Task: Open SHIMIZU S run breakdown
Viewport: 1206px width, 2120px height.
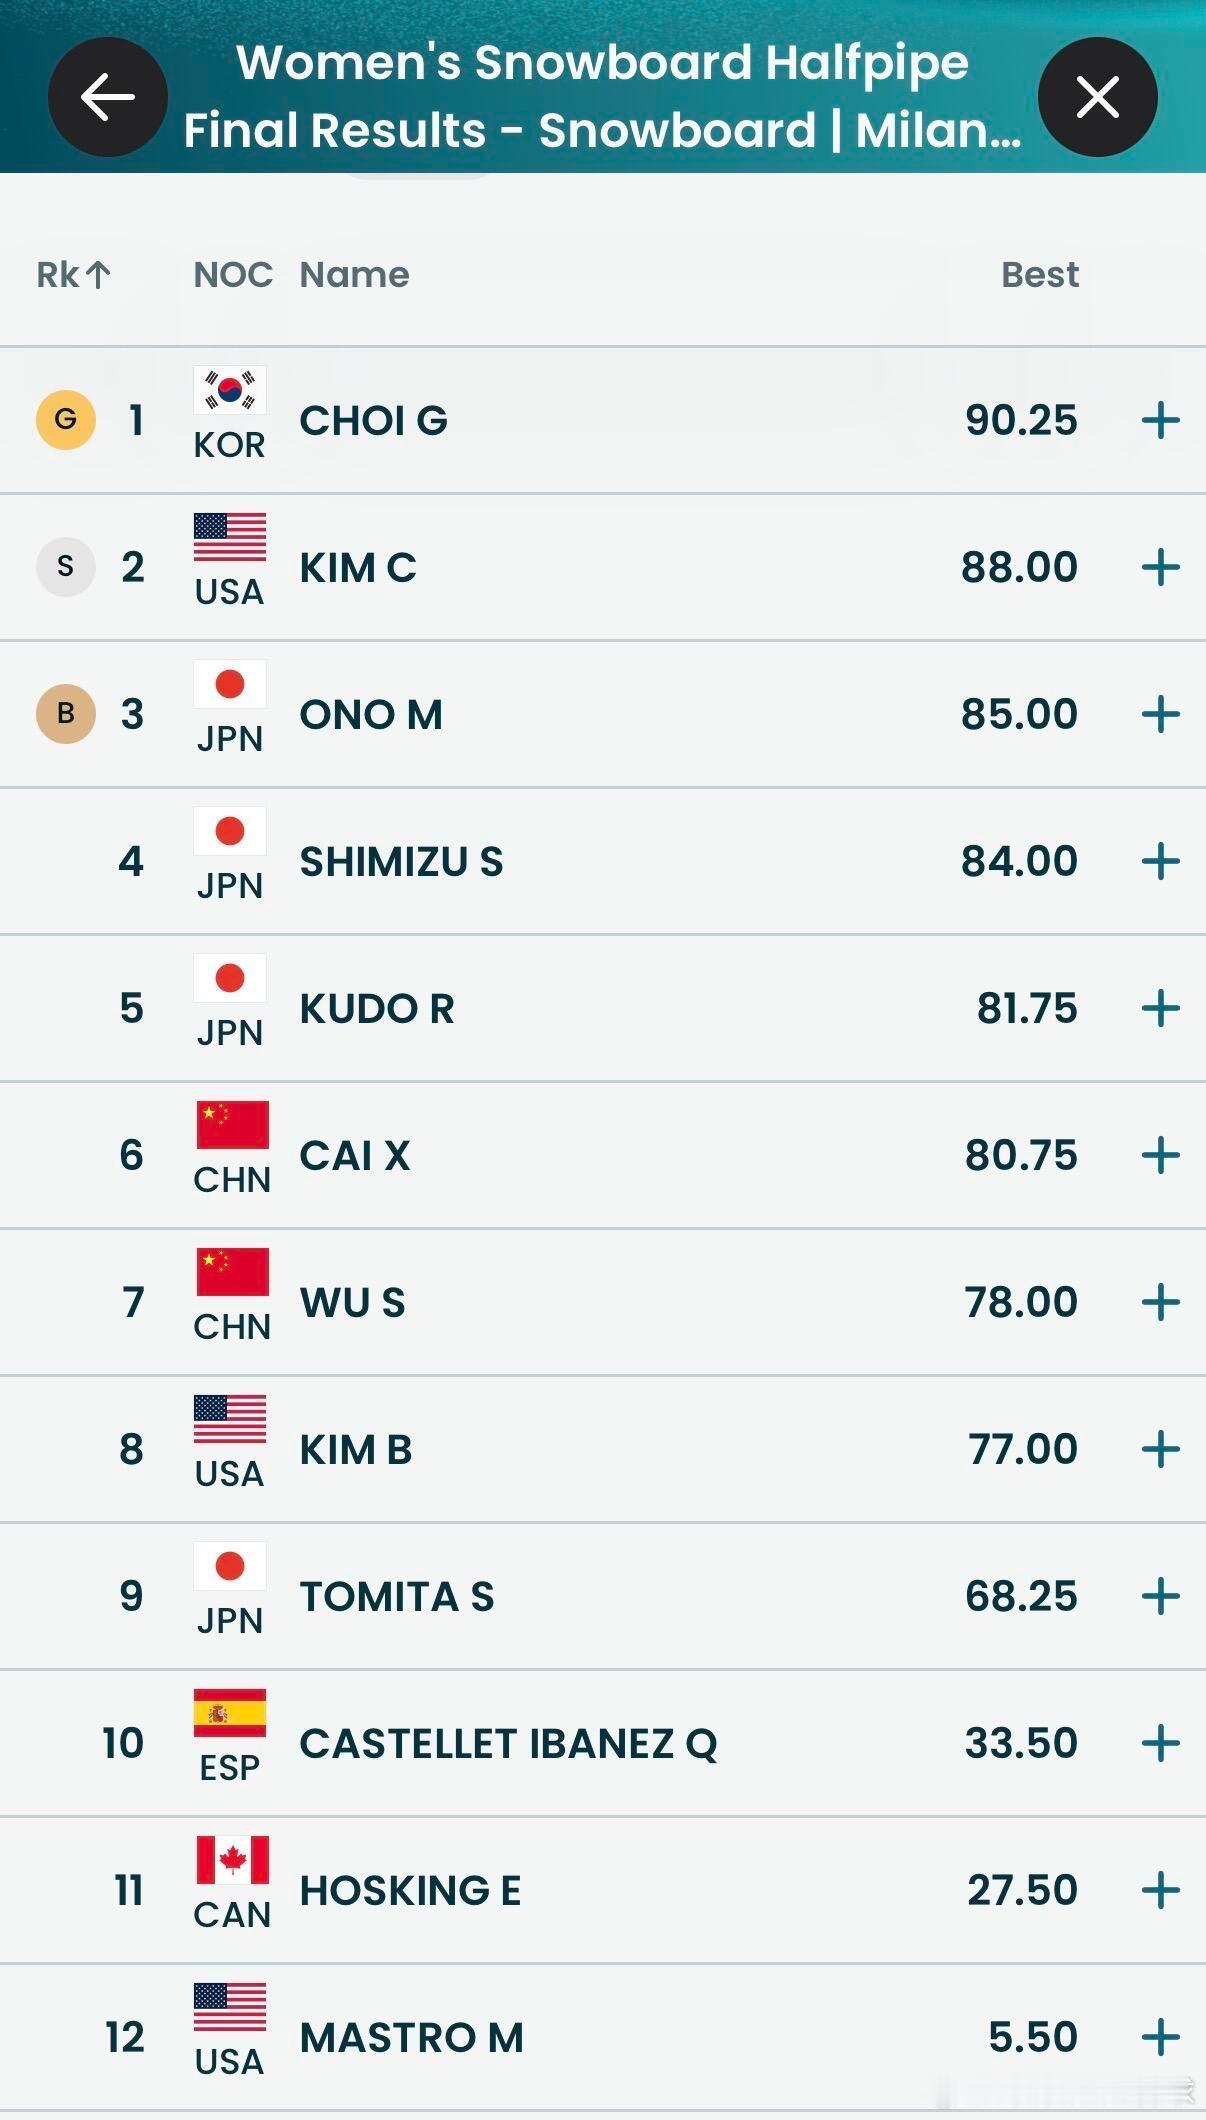Action: pyautogui.click(x=1160, y=861)
